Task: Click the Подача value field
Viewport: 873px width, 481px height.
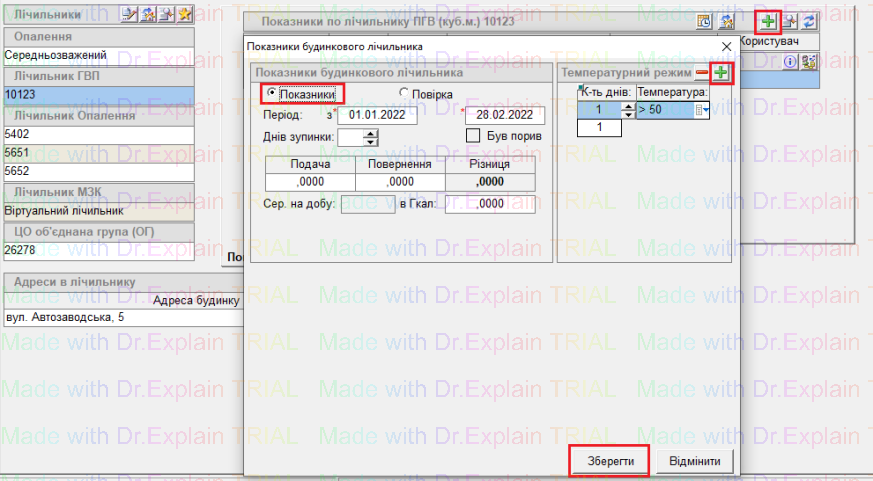Action: coord(310,182)
